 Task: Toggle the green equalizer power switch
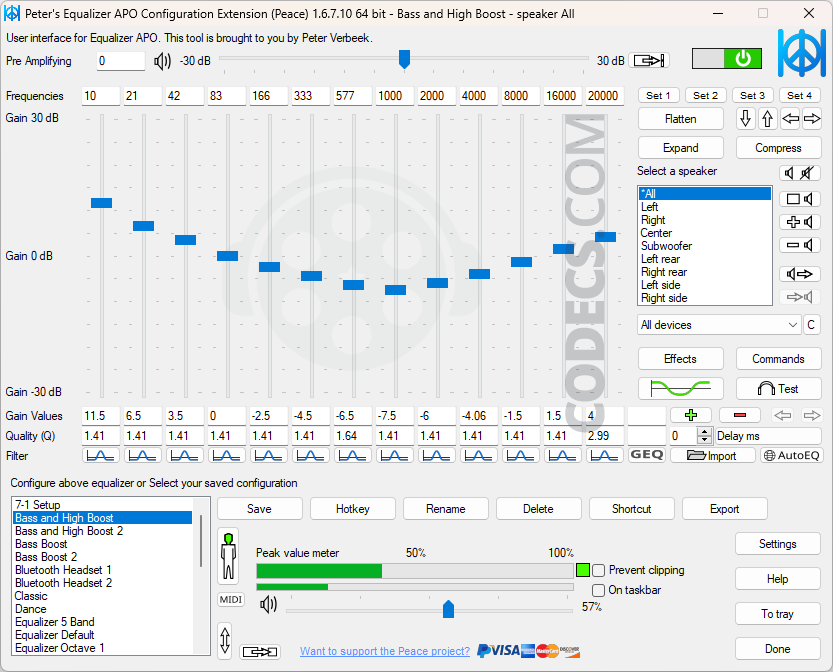726,58
